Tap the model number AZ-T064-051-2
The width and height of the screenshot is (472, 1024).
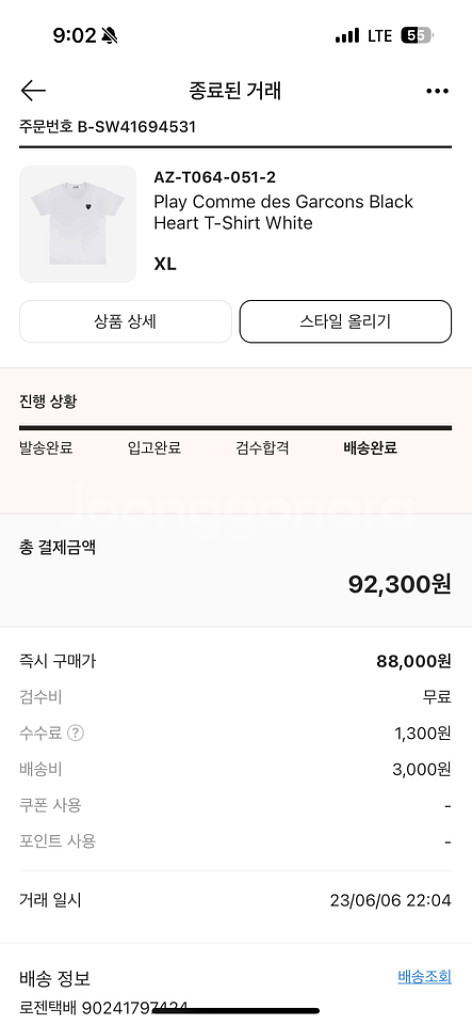coord(215,177)
